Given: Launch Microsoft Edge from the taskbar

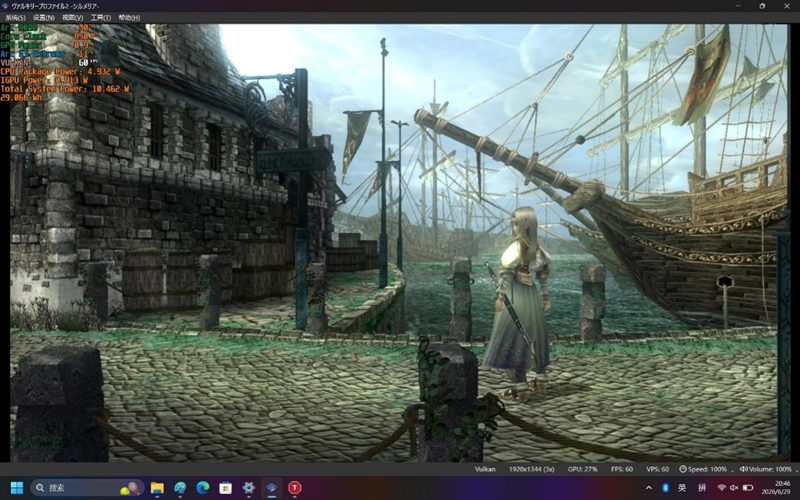Looking at the screenshot, I should (x=203, y=488).
